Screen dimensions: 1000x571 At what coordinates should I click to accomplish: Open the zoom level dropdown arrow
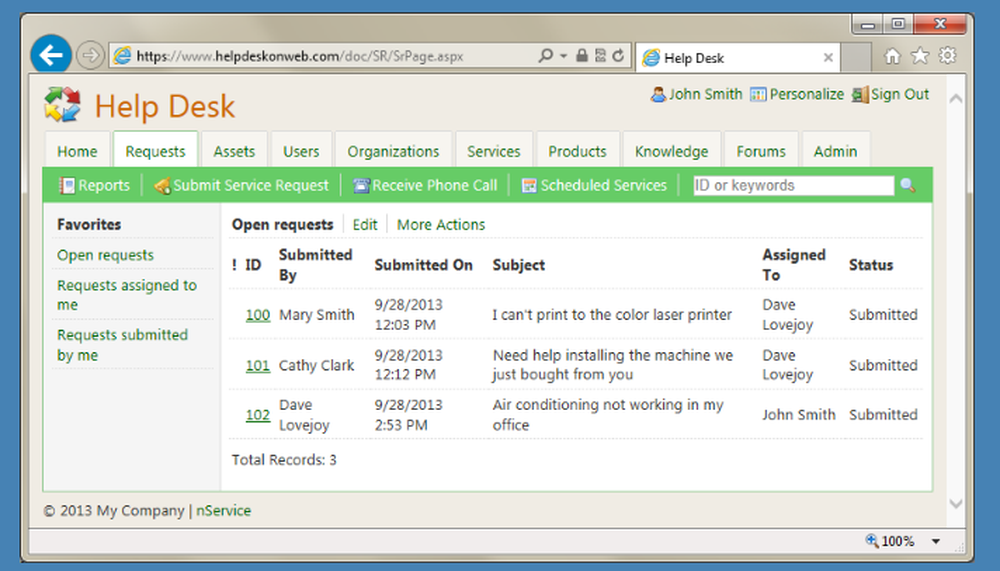point(936,542)
